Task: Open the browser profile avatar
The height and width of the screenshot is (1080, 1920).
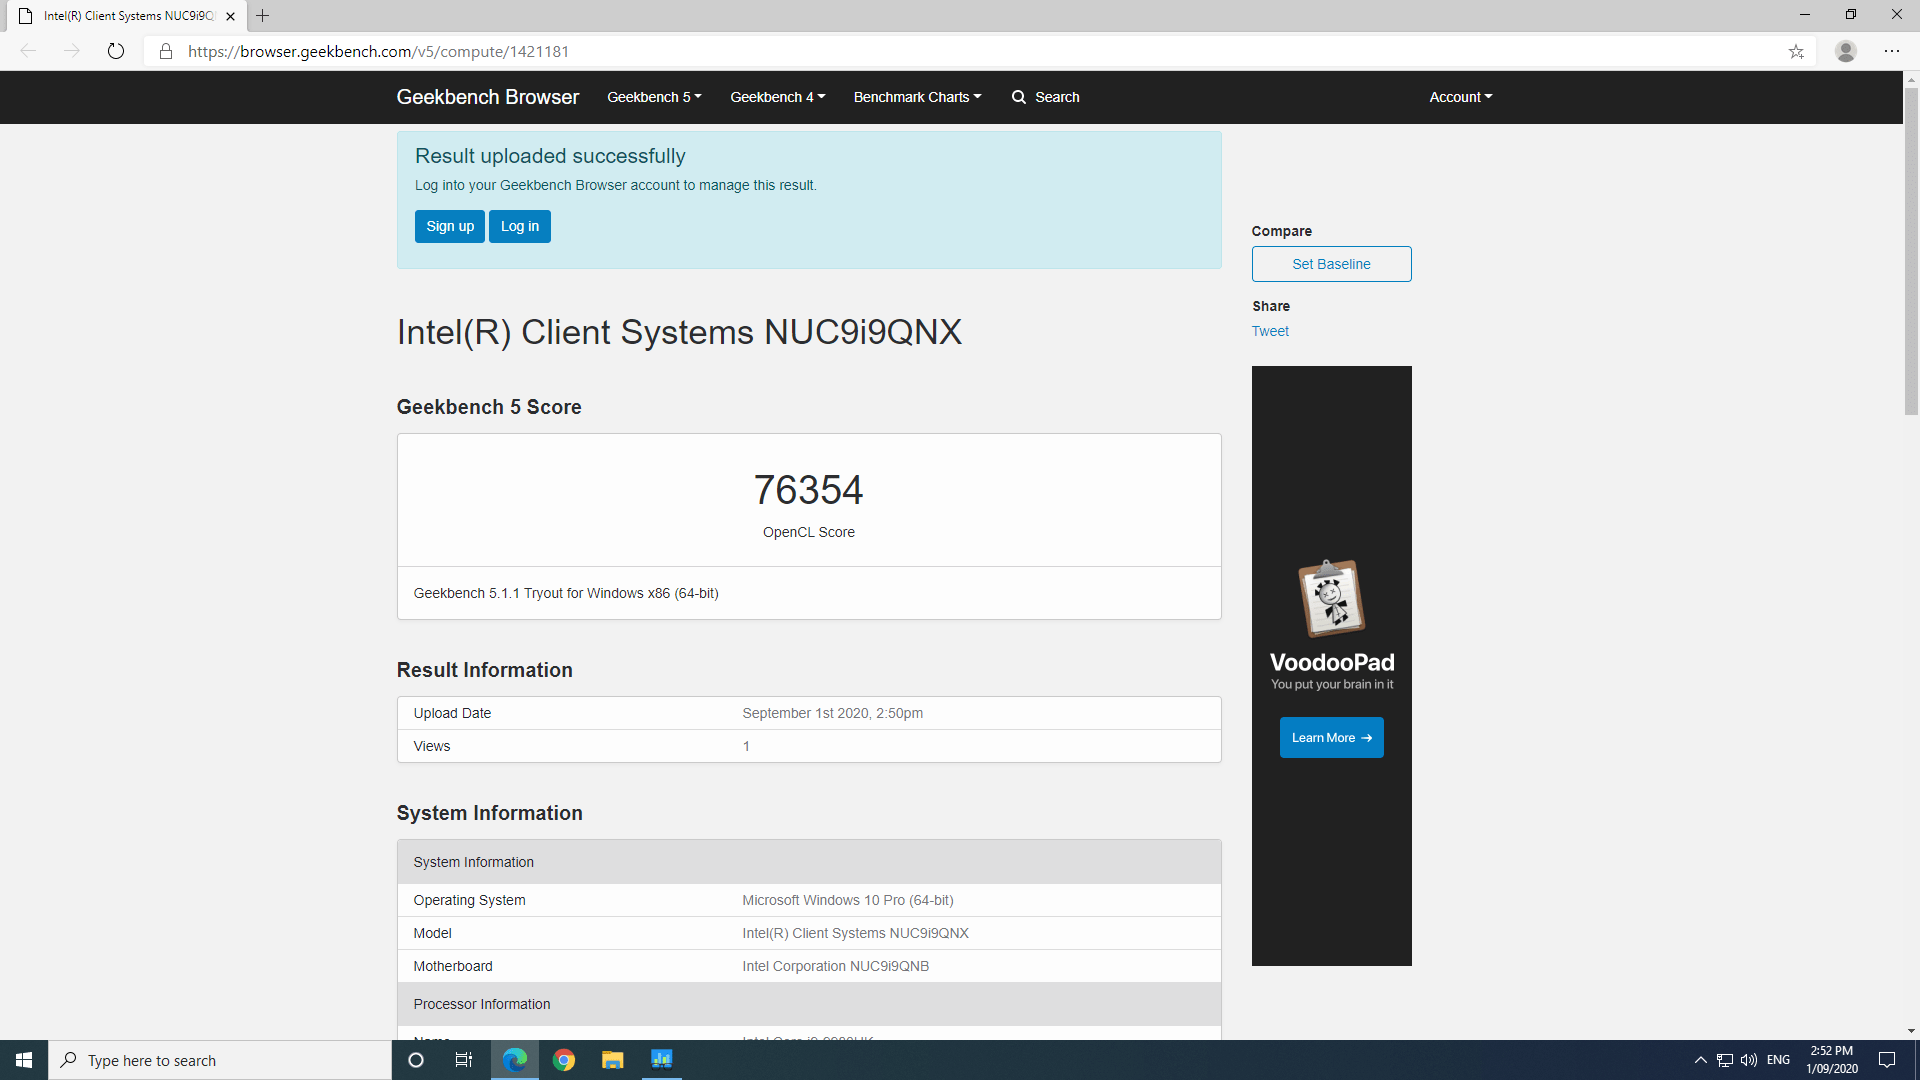Action: [x=1846, y=51]
